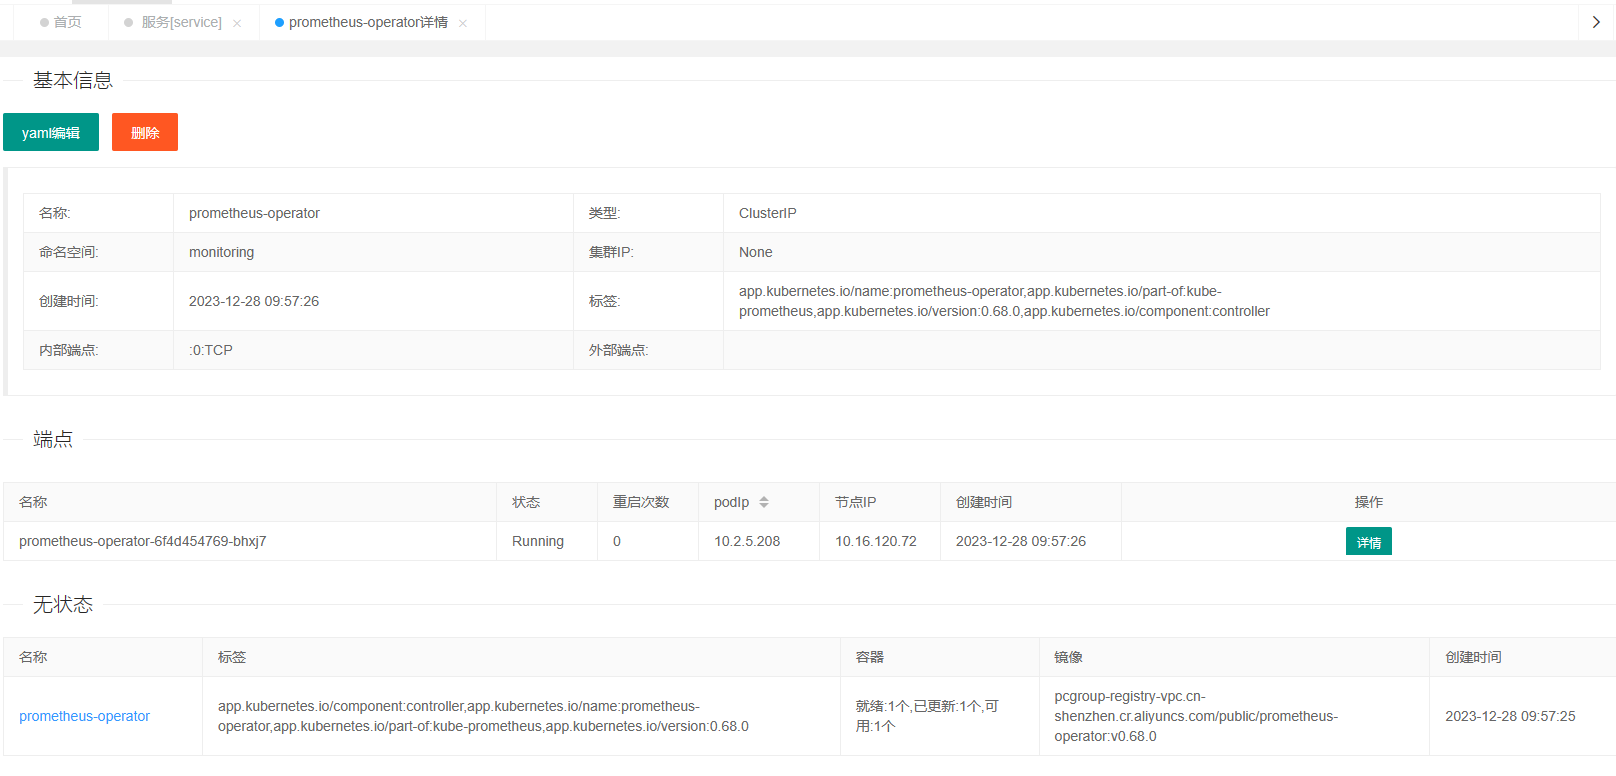1616x776 pixels.
Task: Click the 外部端点 label cell
Action: pos(648,350)
